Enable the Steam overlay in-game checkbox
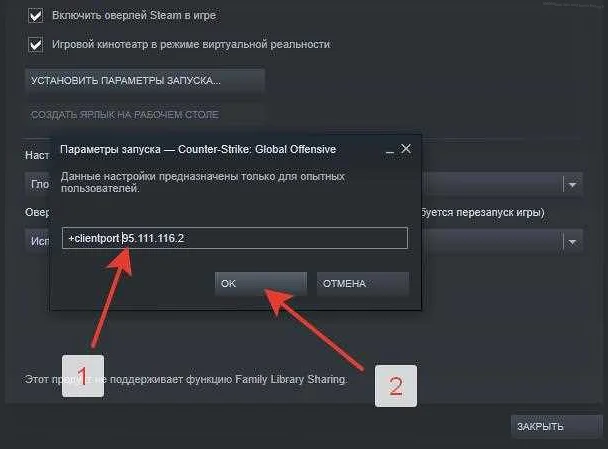608x449 pixels. point(36,16)
